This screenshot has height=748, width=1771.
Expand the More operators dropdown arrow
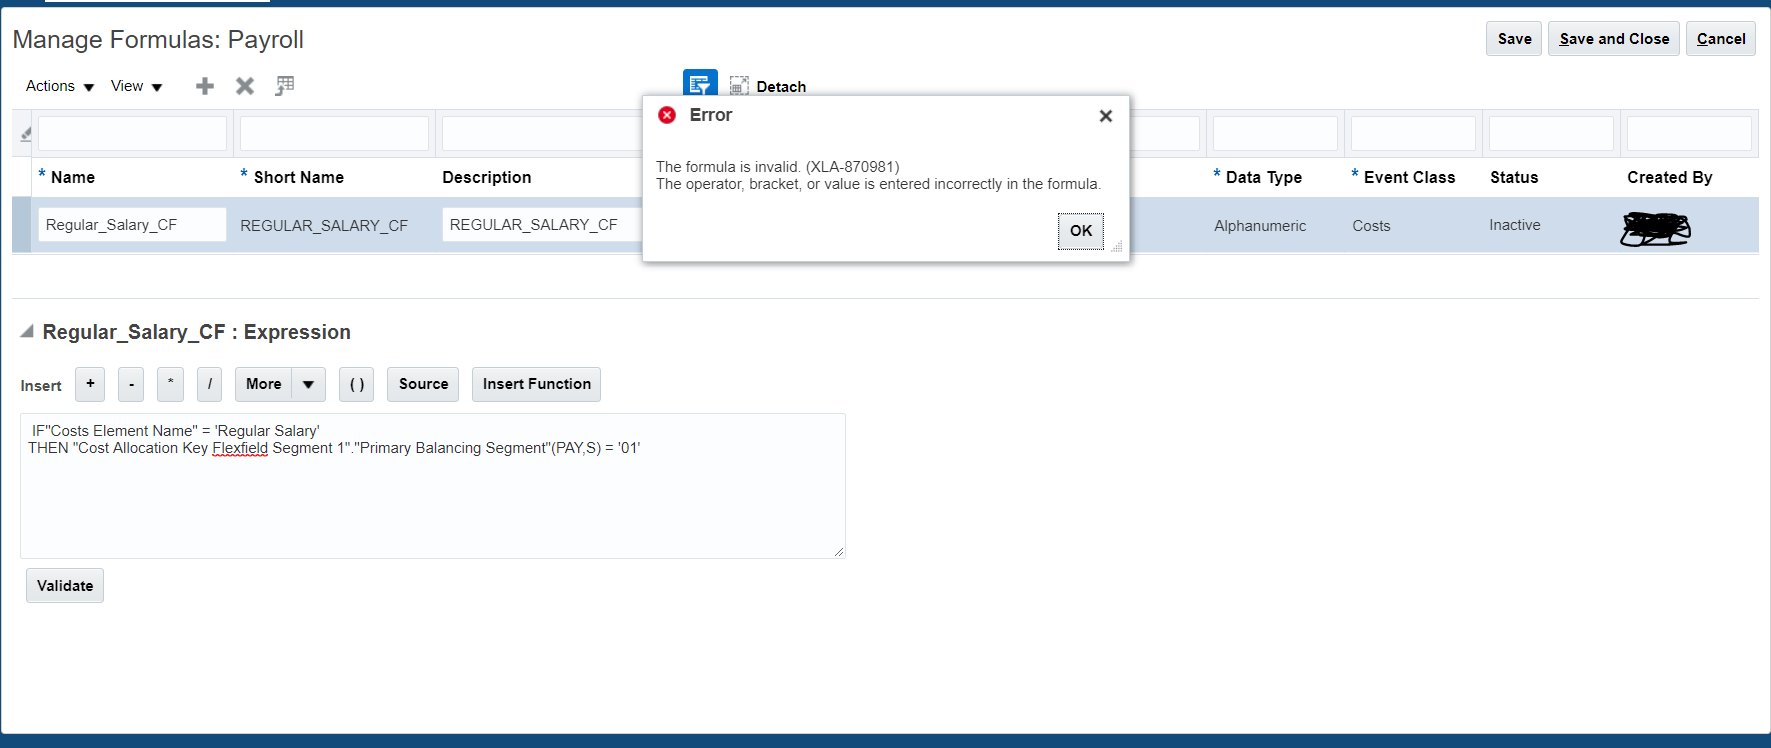pos(308,384)
